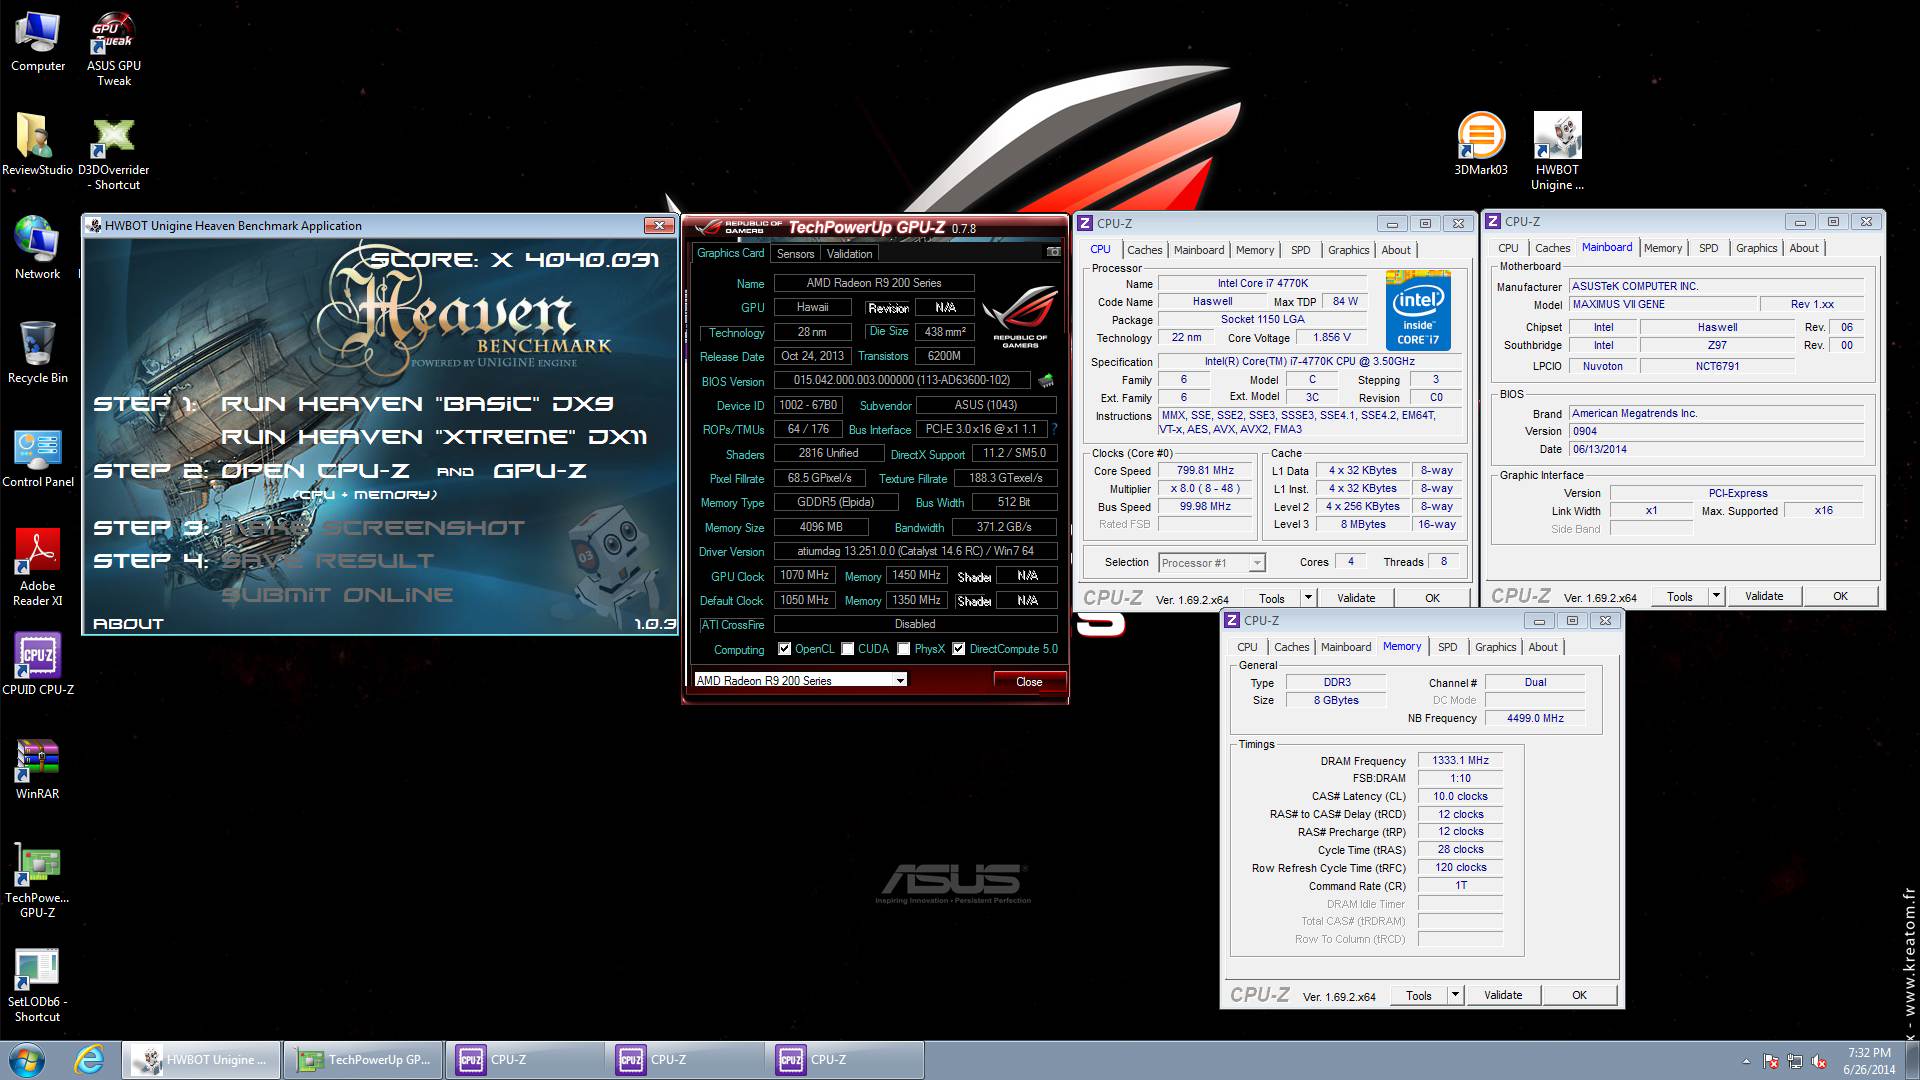The height and width of the screenshot is (1080, 1920).
Task: Click Core Speed value 799.81 MHz
Action: click(x=1205, y=471)
